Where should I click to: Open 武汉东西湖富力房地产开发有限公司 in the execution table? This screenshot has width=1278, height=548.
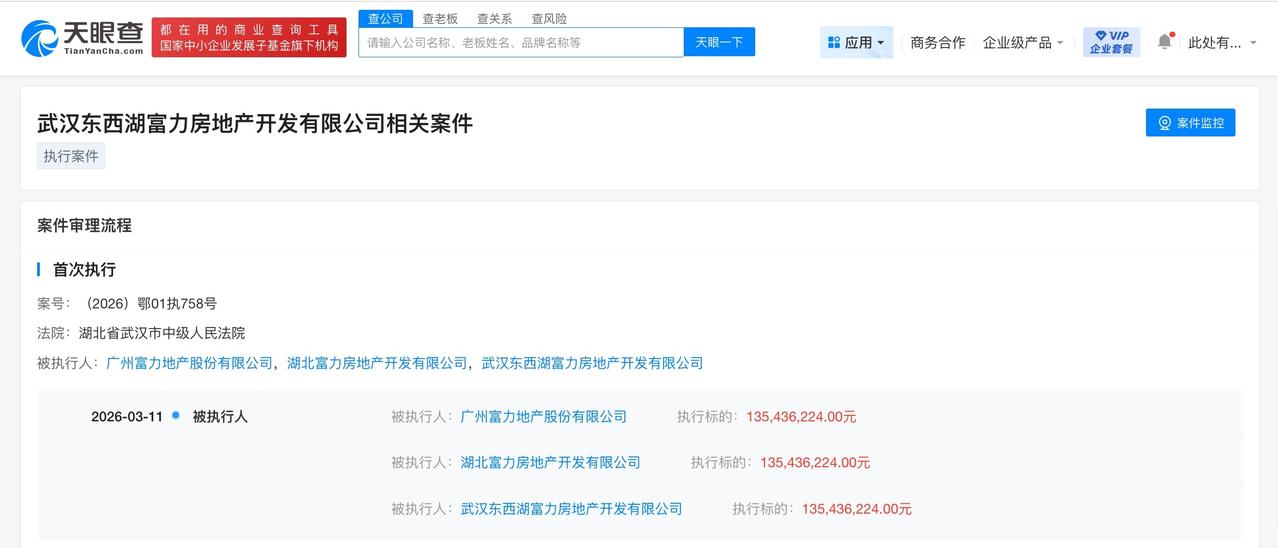pos(571,508)
